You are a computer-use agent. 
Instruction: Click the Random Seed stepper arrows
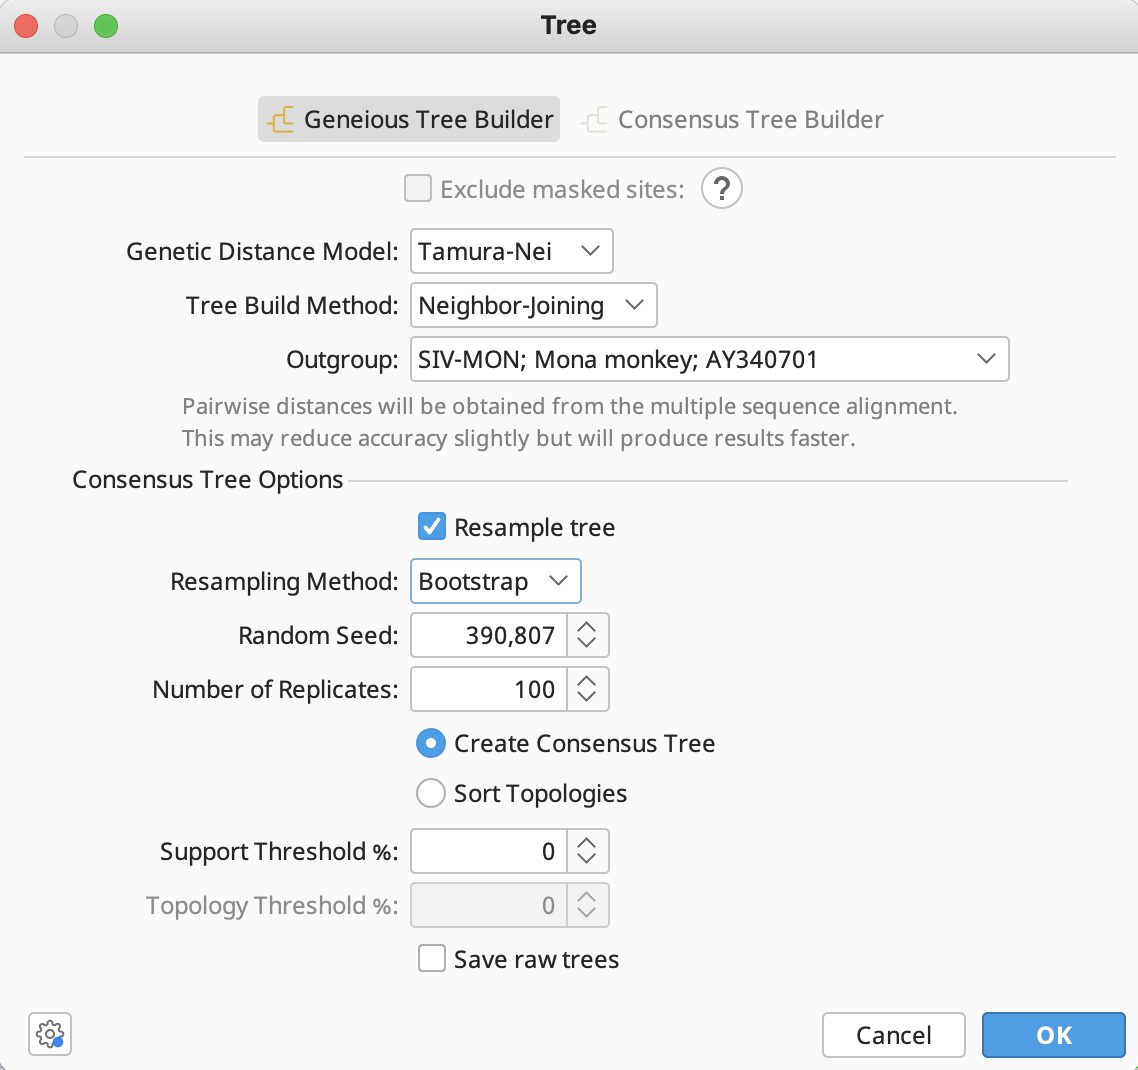(587, 635)
